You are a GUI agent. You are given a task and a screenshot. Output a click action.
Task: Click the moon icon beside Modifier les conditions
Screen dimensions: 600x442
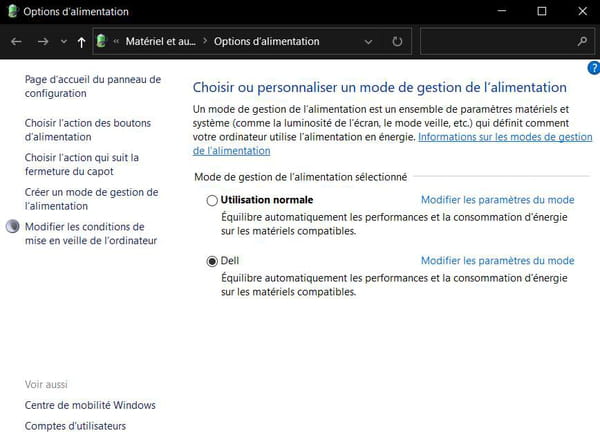click(13, 227)
